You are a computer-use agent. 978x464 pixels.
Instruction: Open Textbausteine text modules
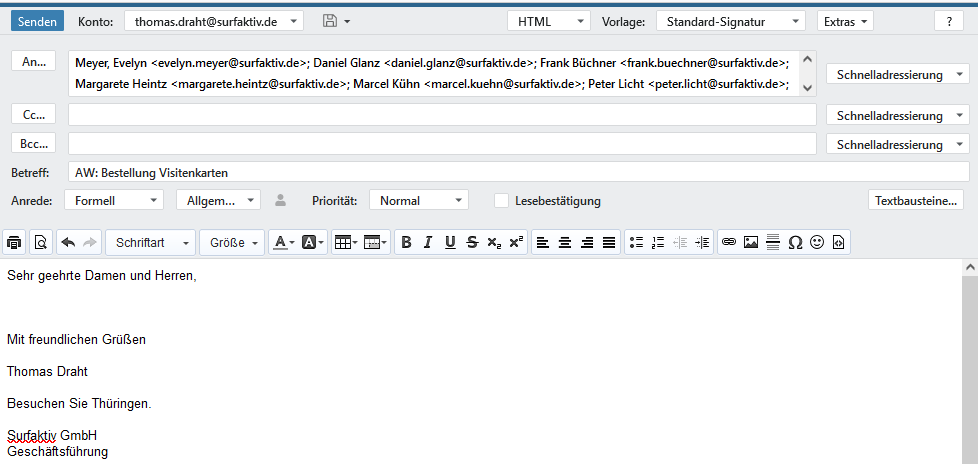pyautogui.click(x=918, y=201)
